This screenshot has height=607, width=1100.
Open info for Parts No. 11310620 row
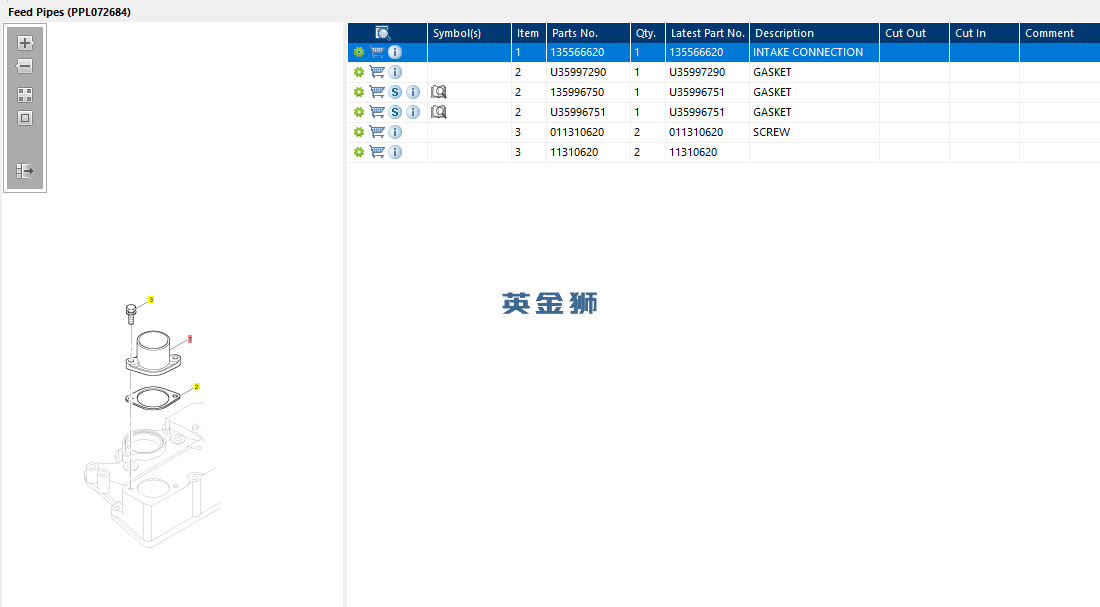click(x=395, y=152)
